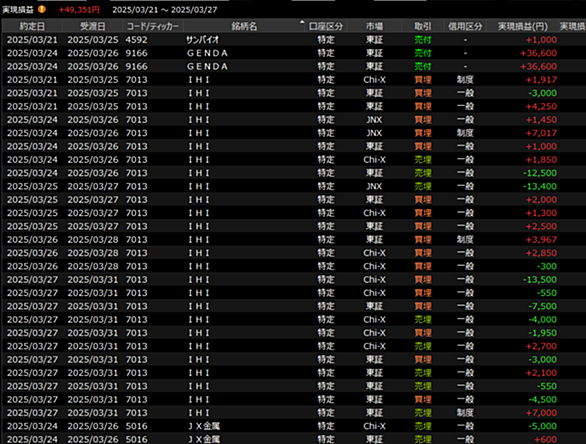
Task: Sort by 実現損益(円) column header
Action: click(522, 26)
